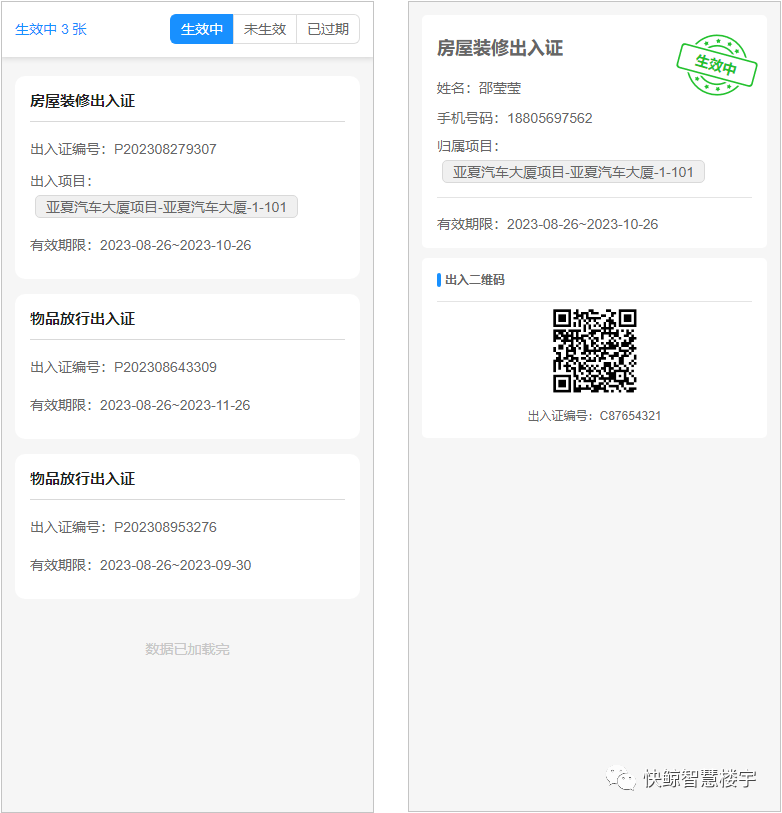Open the 物品放行出入证 card numbered P202308643309

pyautogui.click(x=187, y=365)
